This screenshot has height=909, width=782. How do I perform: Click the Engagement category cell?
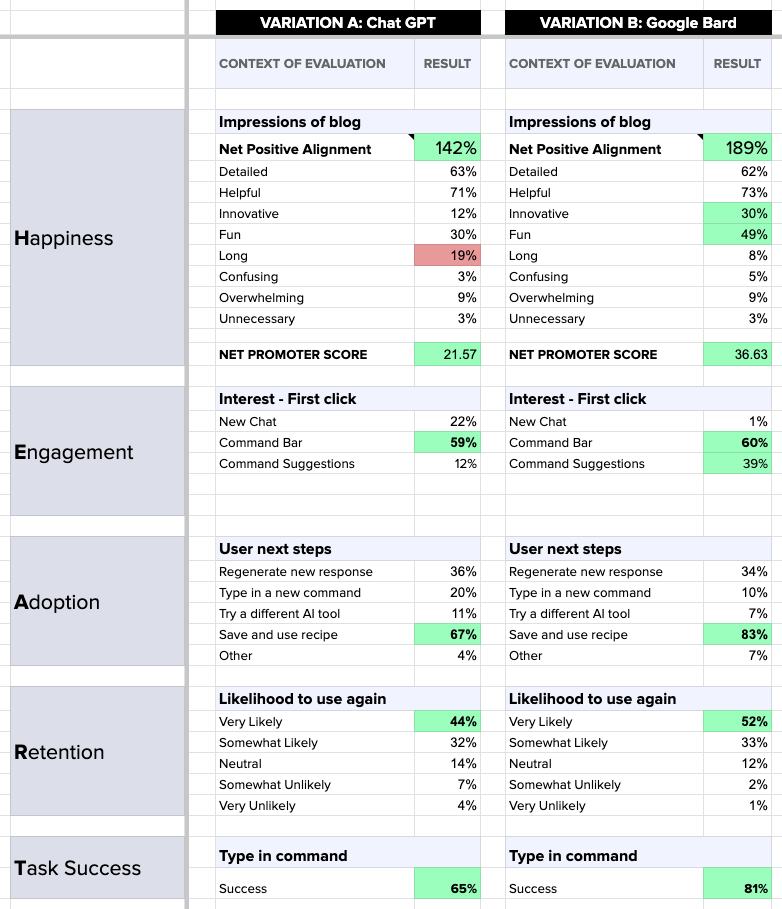pyautogui.click(x=98, y=452)
